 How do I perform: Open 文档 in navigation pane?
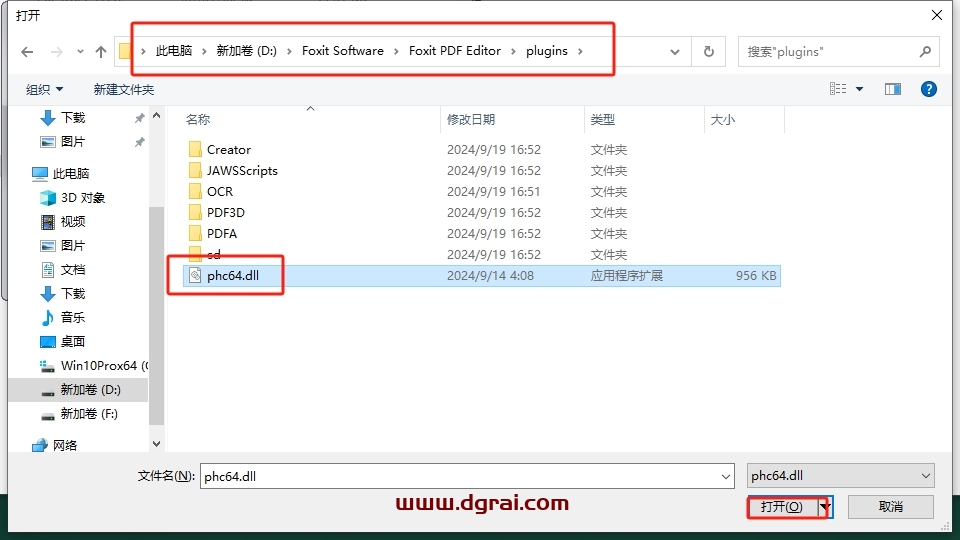[73, 269]
